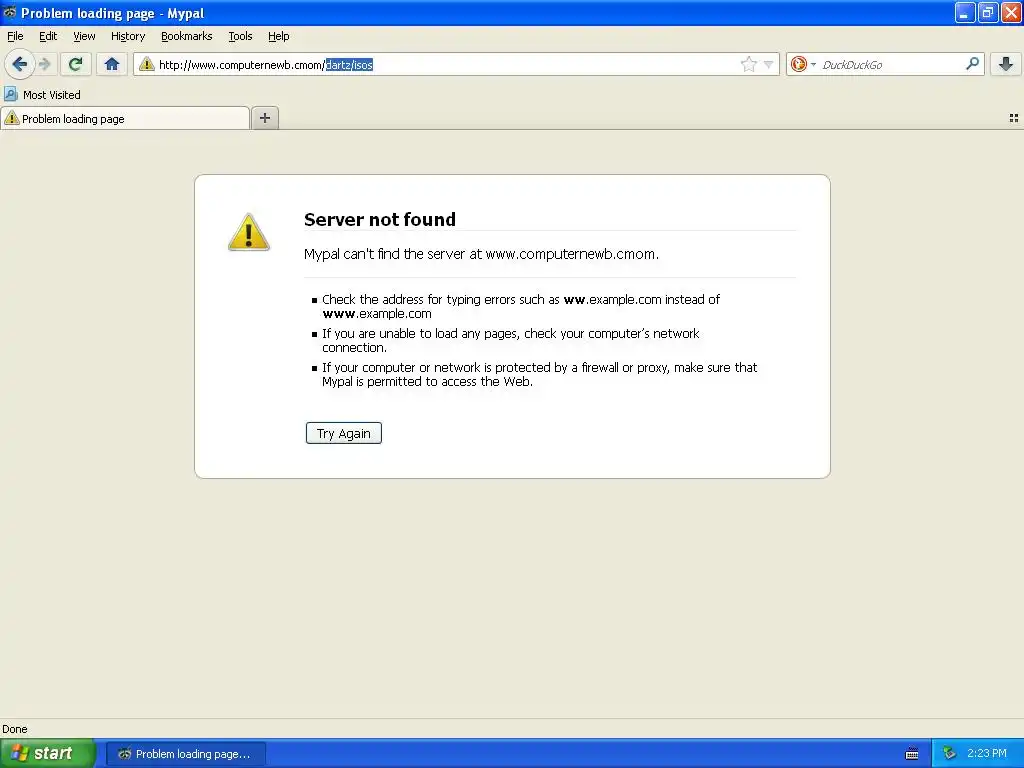Bookmark this page with the star icon
Viewport: 1024px width, 768px height.
(748, 64)
